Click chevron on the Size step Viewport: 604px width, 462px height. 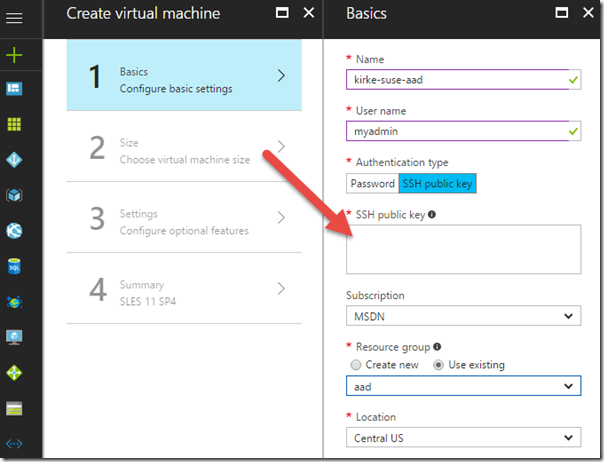tap(282, 146)
